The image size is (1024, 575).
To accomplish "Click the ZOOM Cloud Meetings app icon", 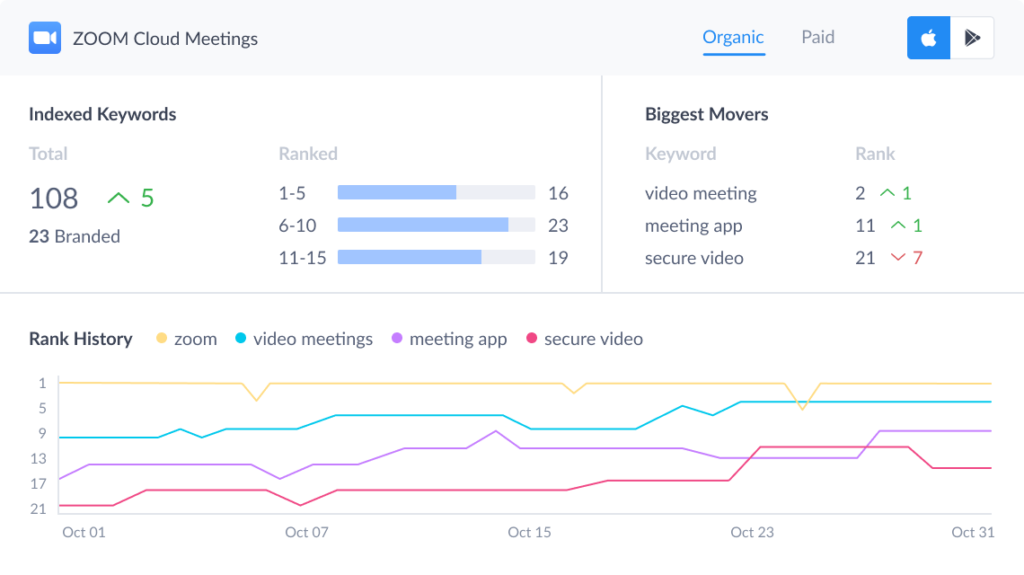I will click(45, 38).
